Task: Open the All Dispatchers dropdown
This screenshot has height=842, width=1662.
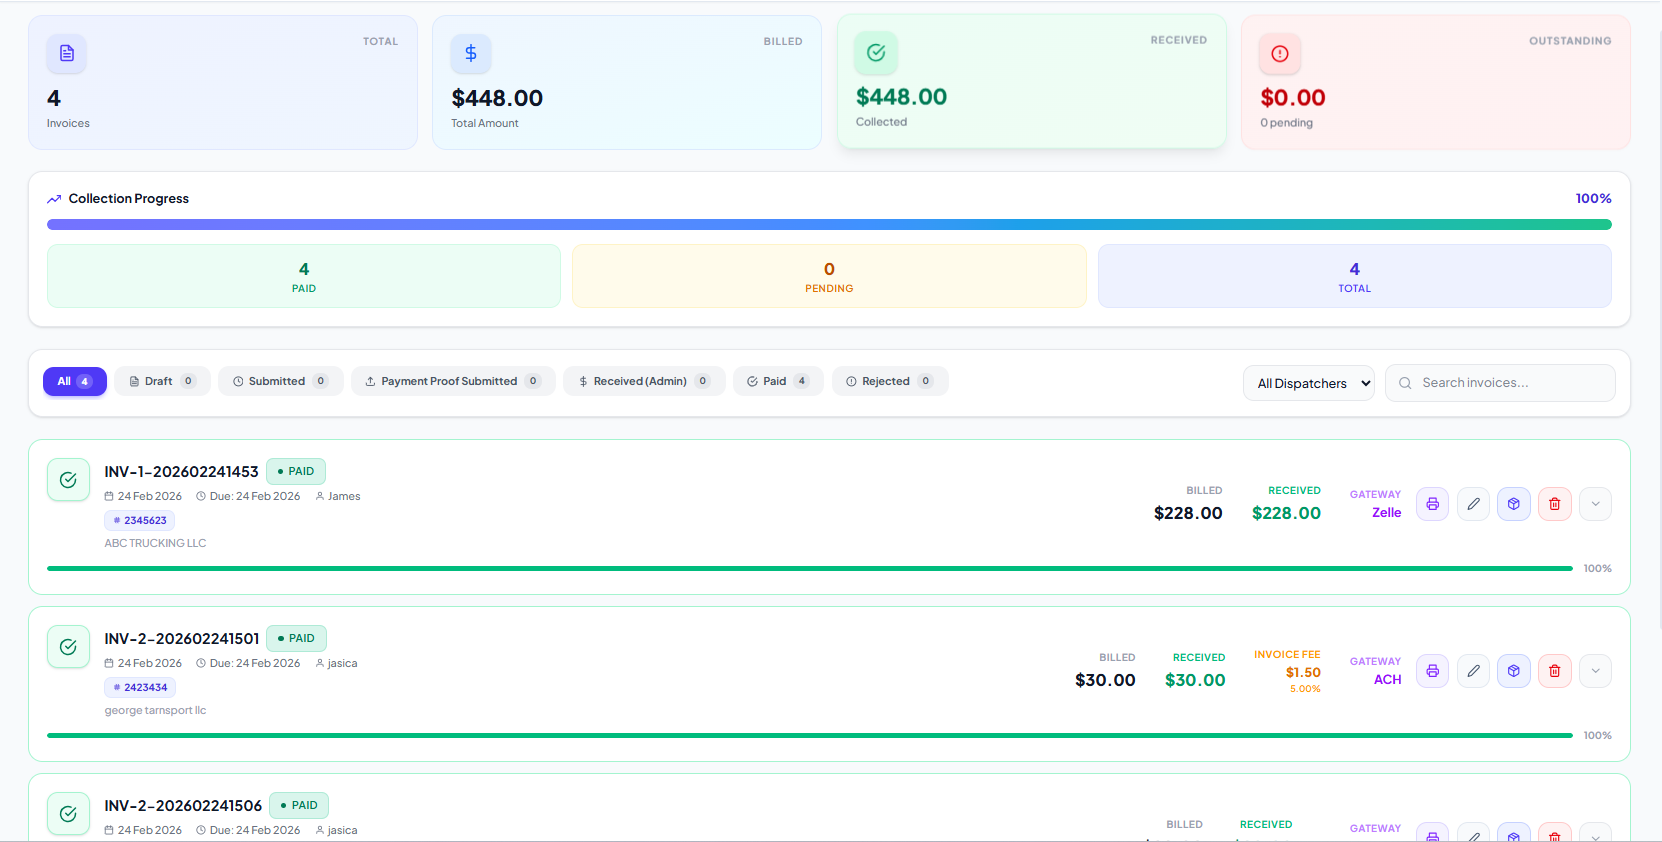Action: (1309, 383)
